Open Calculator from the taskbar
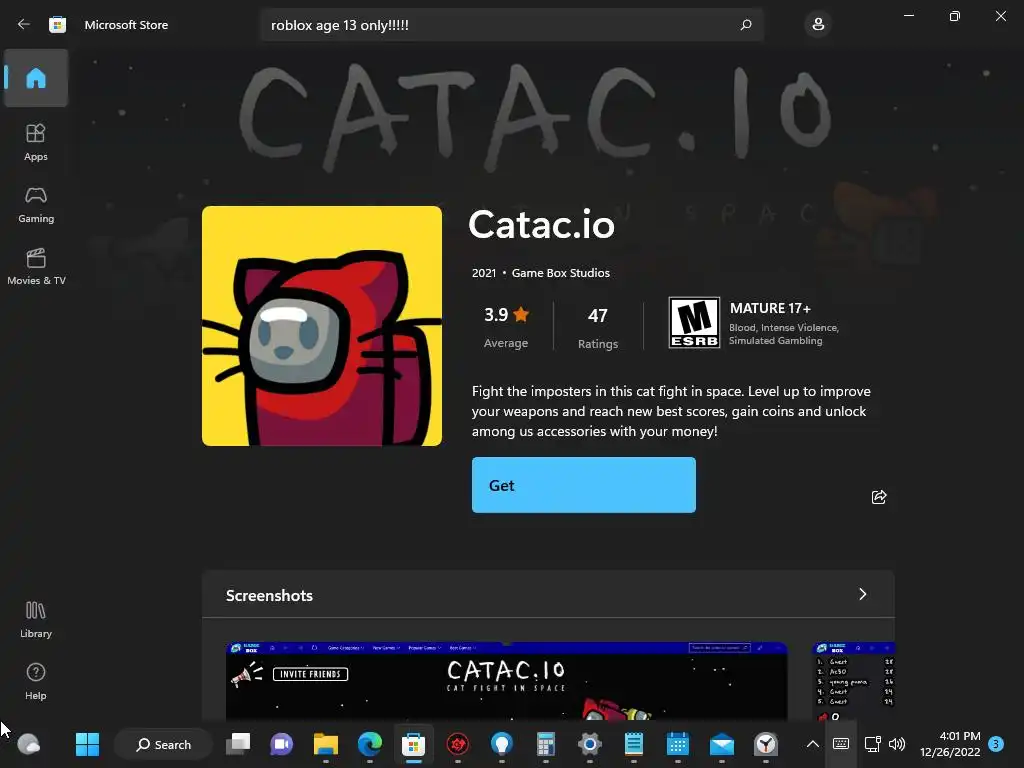Image resolution: width=1024 pixels, height=768 pixels. coord(545,744)
